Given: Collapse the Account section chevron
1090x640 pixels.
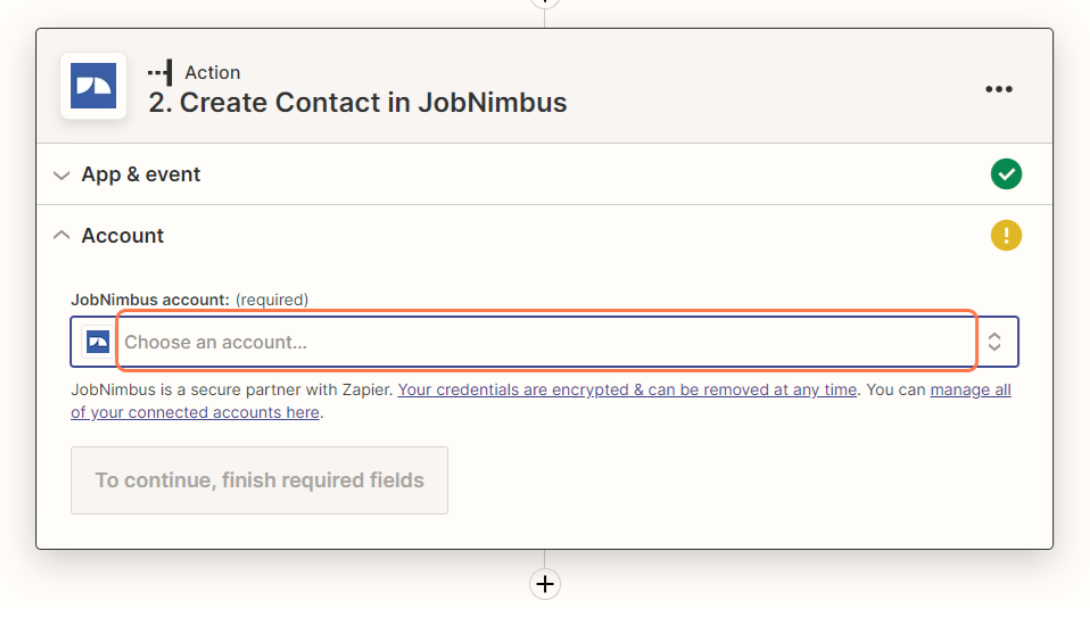Looking at the screenshot, I should [62, 236].
